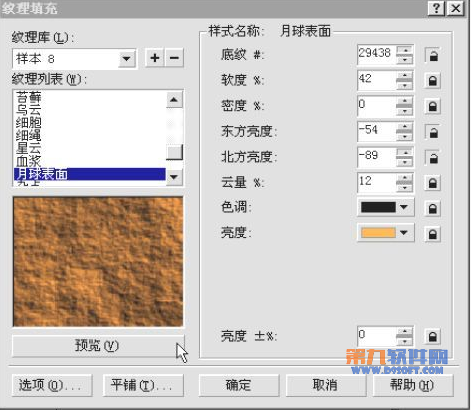Click the black 色调 color swatch
Image resolution: width=471 pixels, height=410 pixels.
[378, 207]
